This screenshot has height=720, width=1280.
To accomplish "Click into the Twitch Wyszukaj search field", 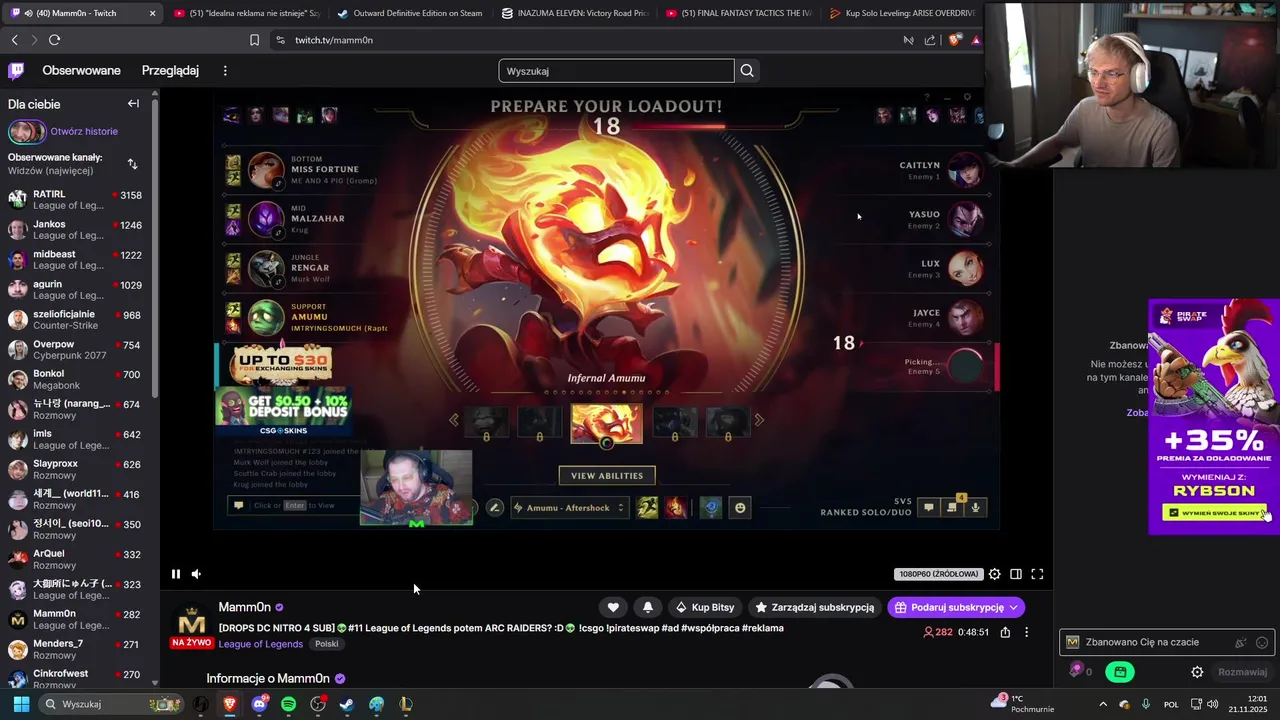I will coord(616,71).
